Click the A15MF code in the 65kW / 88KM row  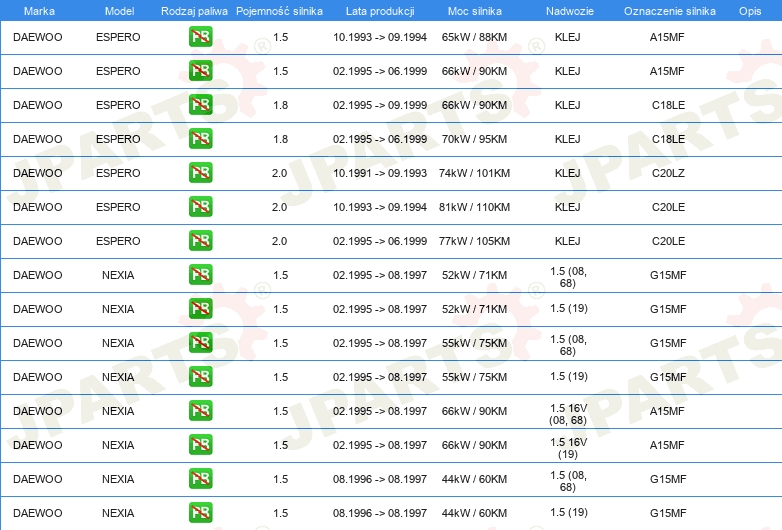[667, 37]
